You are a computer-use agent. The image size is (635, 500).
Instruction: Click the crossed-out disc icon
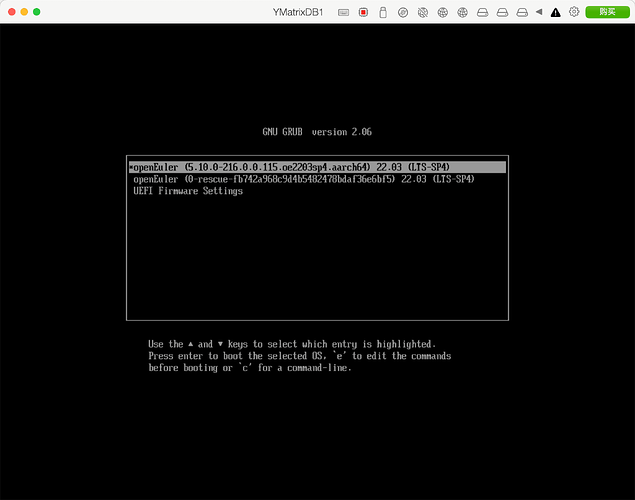(x=423, y=12)
